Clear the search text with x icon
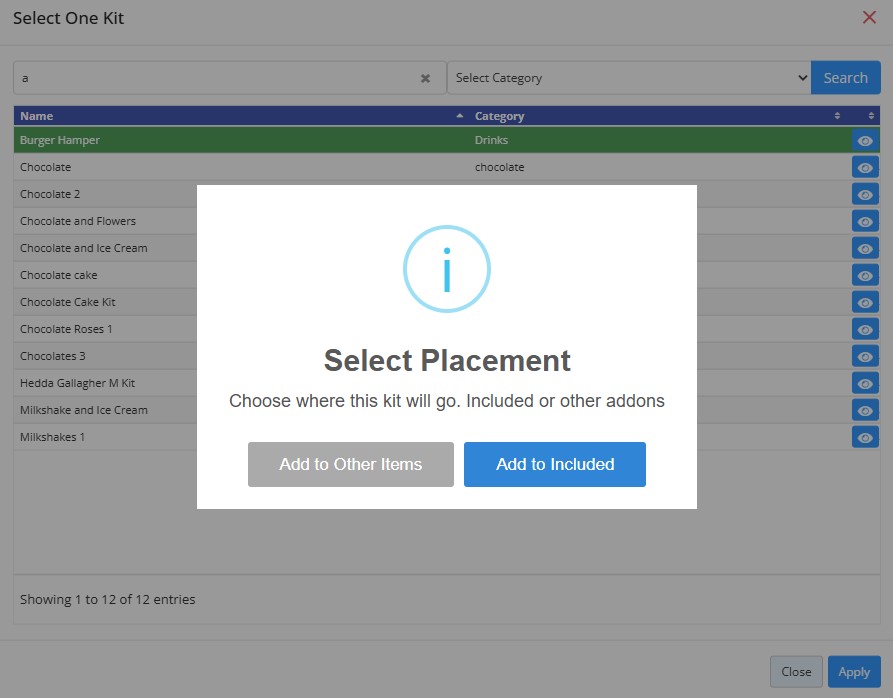Screen dimensions: 893x698 coord(425,79)
